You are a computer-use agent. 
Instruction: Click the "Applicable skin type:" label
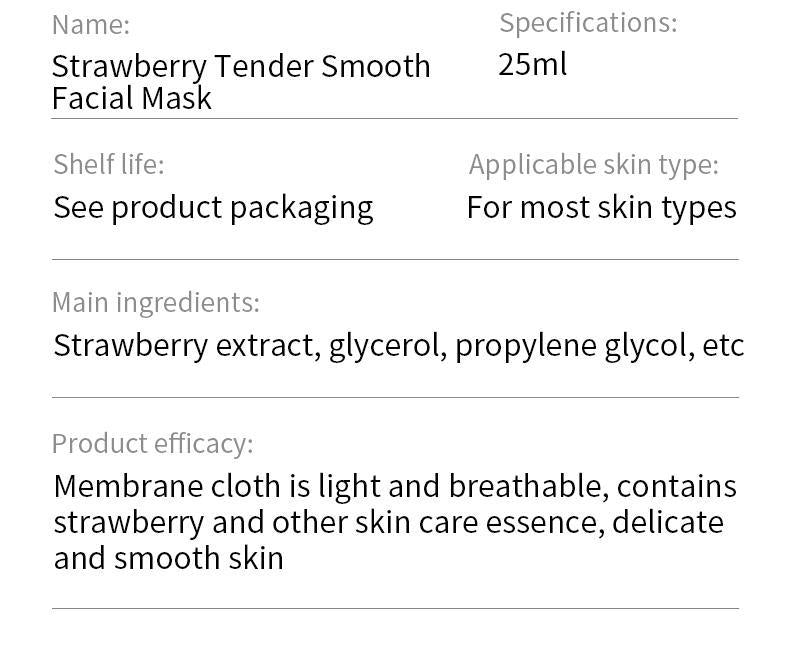(594, 164)
